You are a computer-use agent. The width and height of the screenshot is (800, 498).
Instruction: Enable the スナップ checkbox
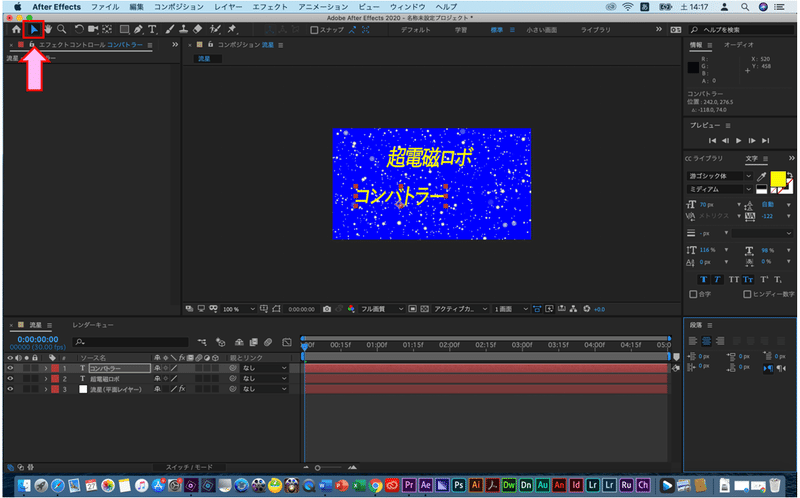coord(314,30)
